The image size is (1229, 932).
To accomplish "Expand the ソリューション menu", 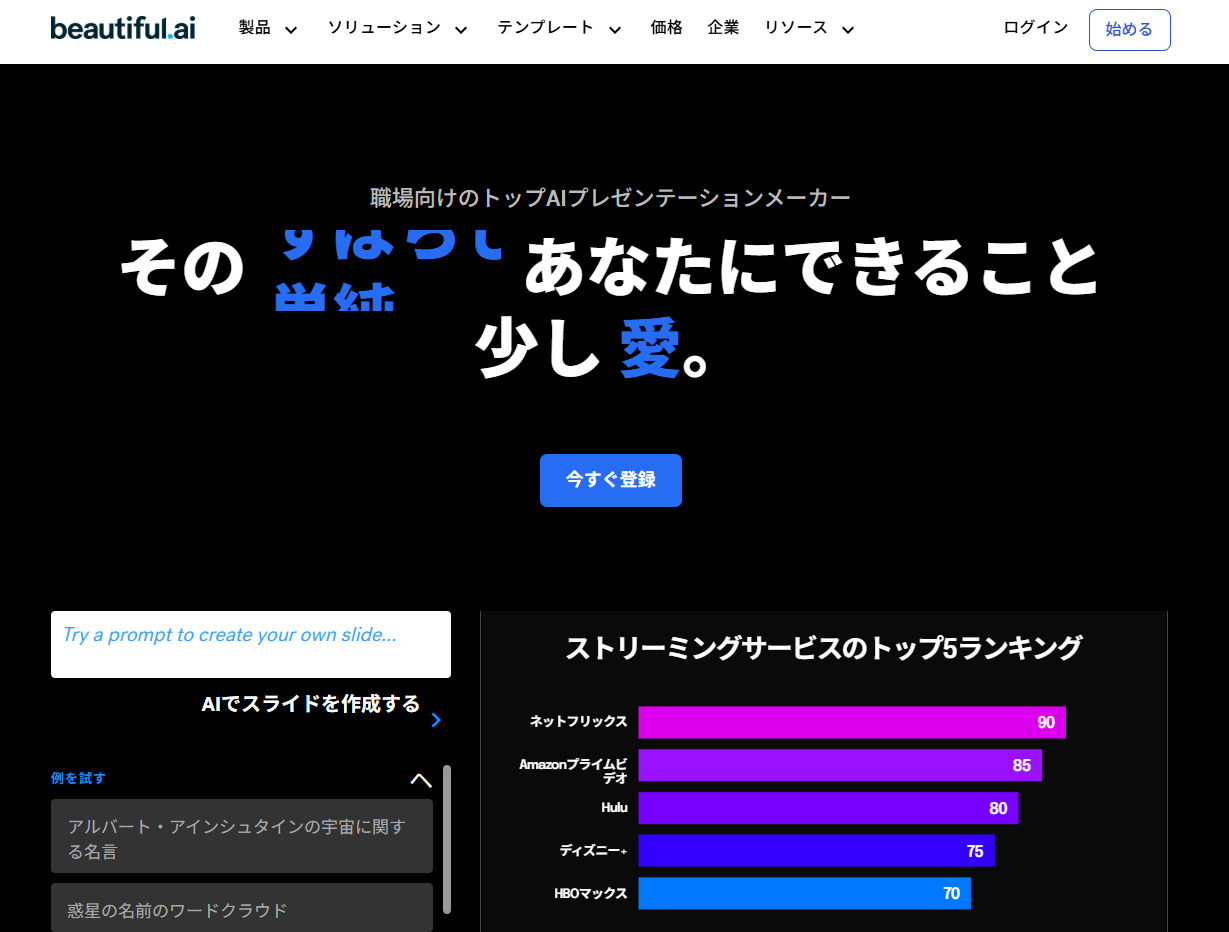I will tap(397, 28).
